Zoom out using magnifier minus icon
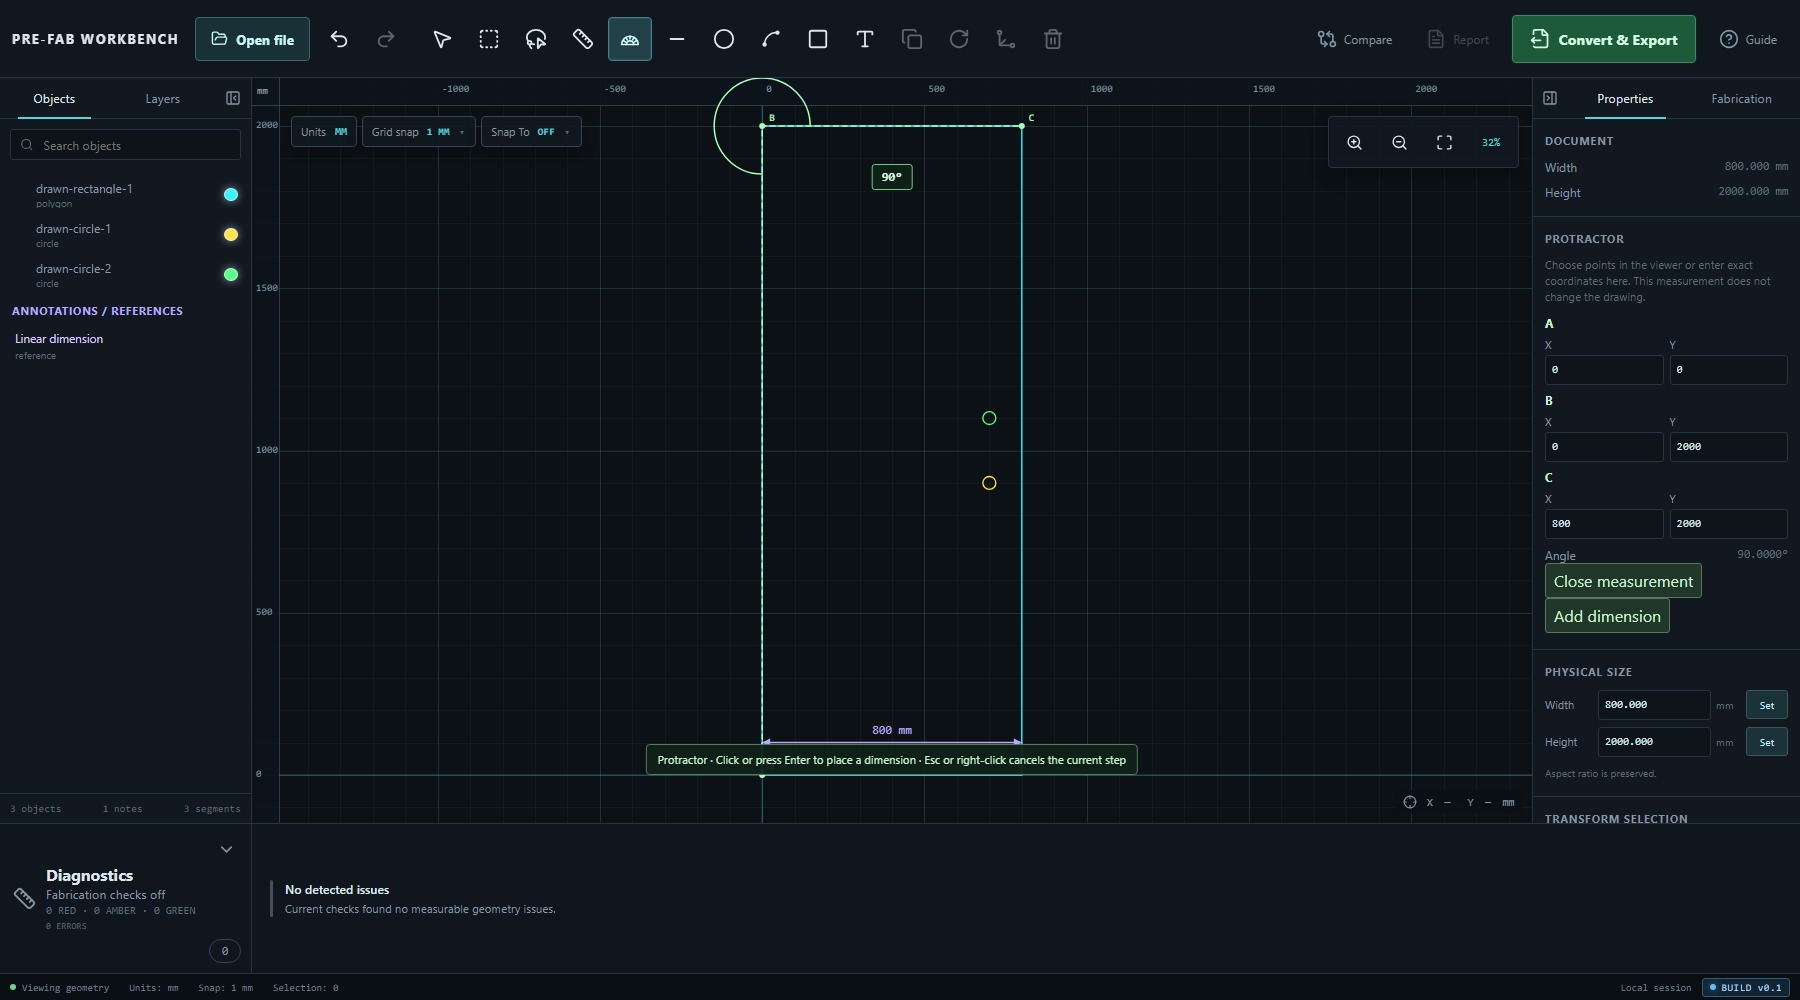 coord(1400,143)
